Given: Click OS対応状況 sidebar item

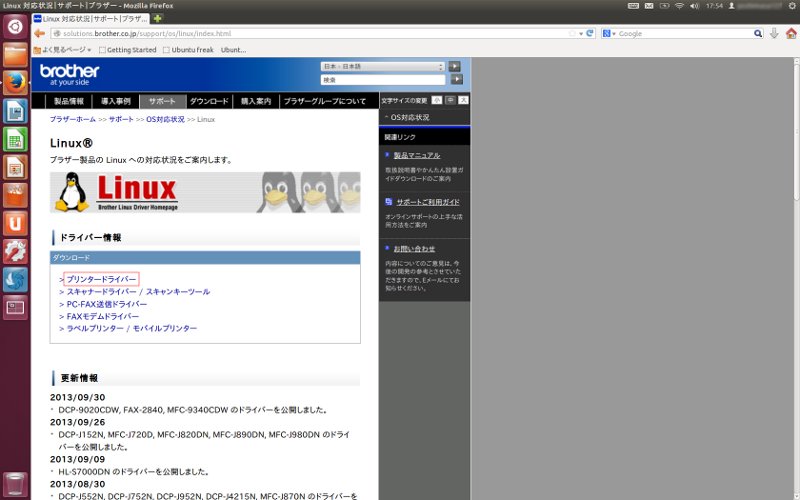Looking at the screenshot, I should coord(410,117).
